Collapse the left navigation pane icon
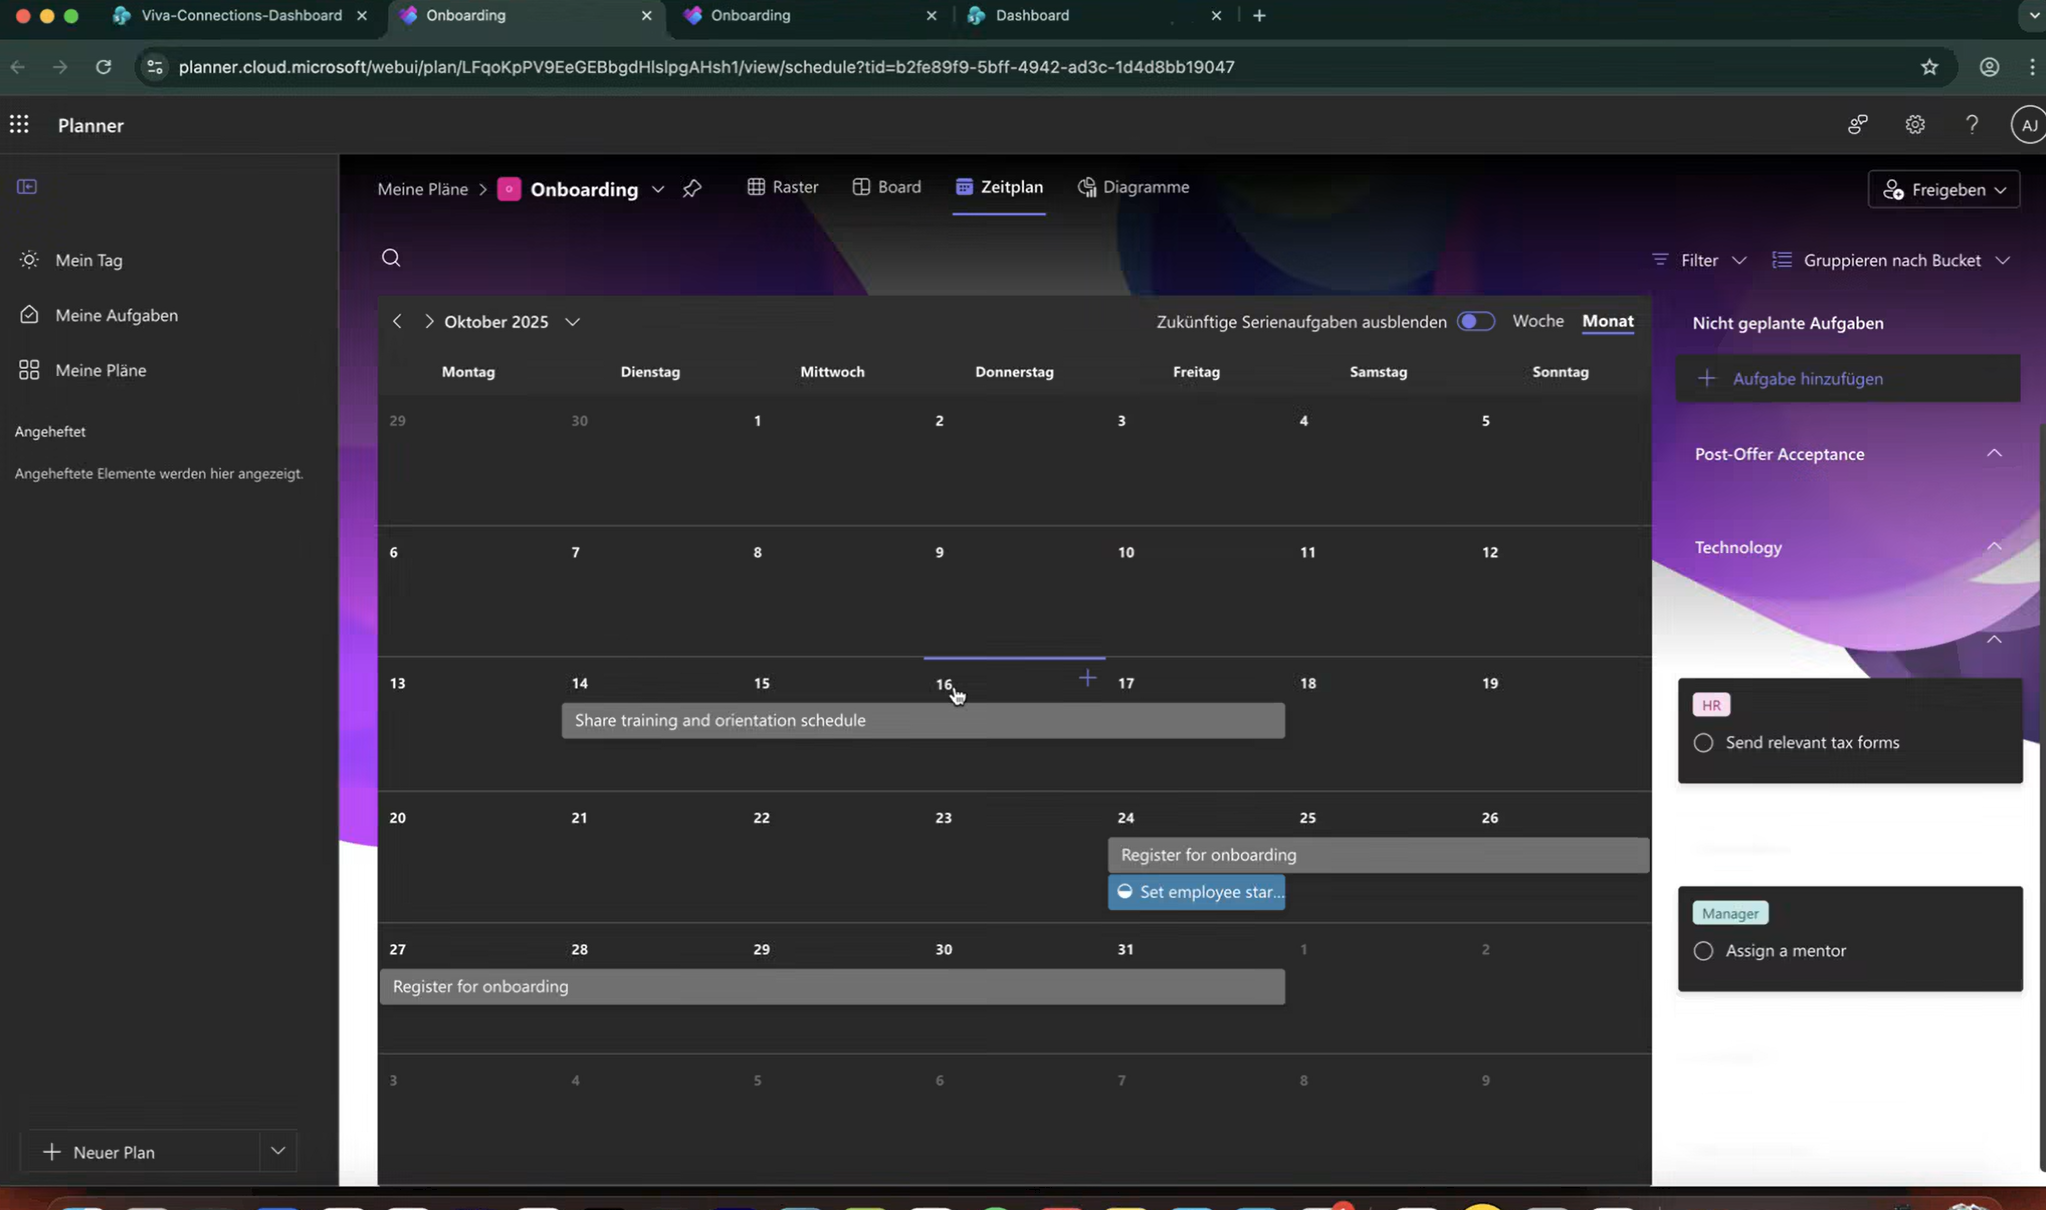 (x=27, y=187)
